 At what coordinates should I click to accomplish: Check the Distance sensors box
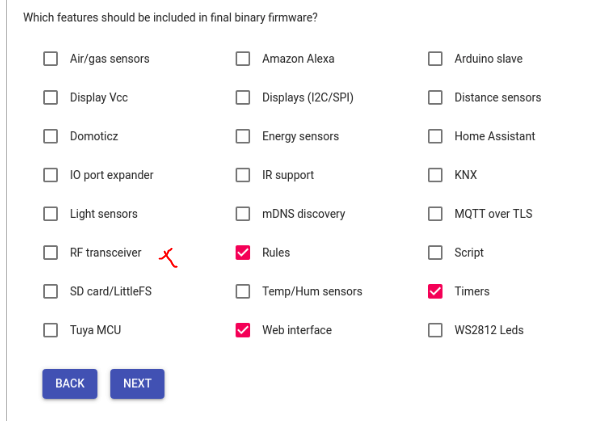coord(435,97)
